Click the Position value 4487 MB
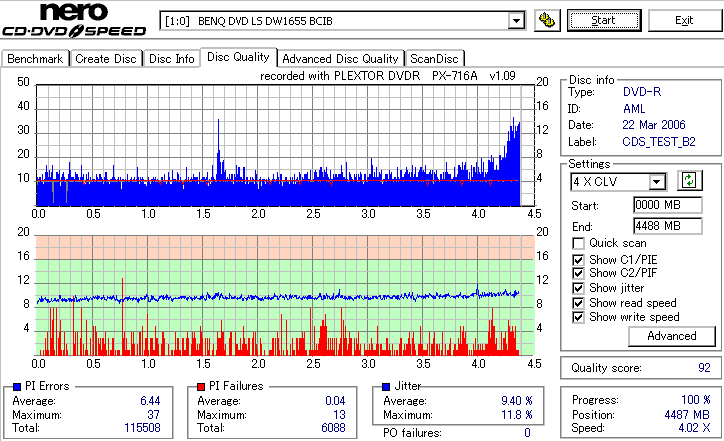Image resolution: width=724 pixels, height=441 pixels. point(687,415)
